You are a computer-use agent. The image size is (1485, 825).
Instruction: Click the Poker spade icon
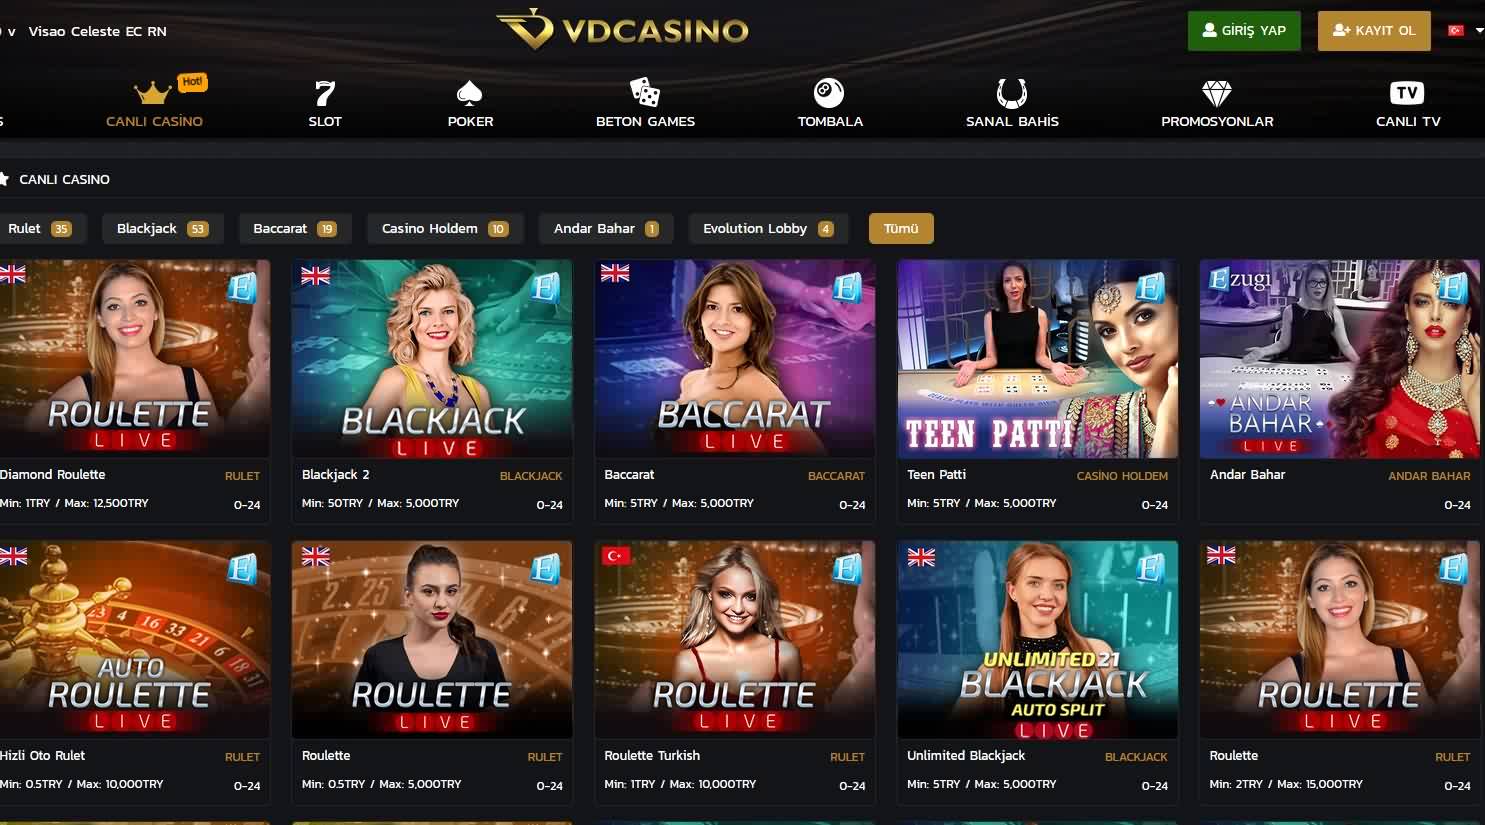(470, 93)
